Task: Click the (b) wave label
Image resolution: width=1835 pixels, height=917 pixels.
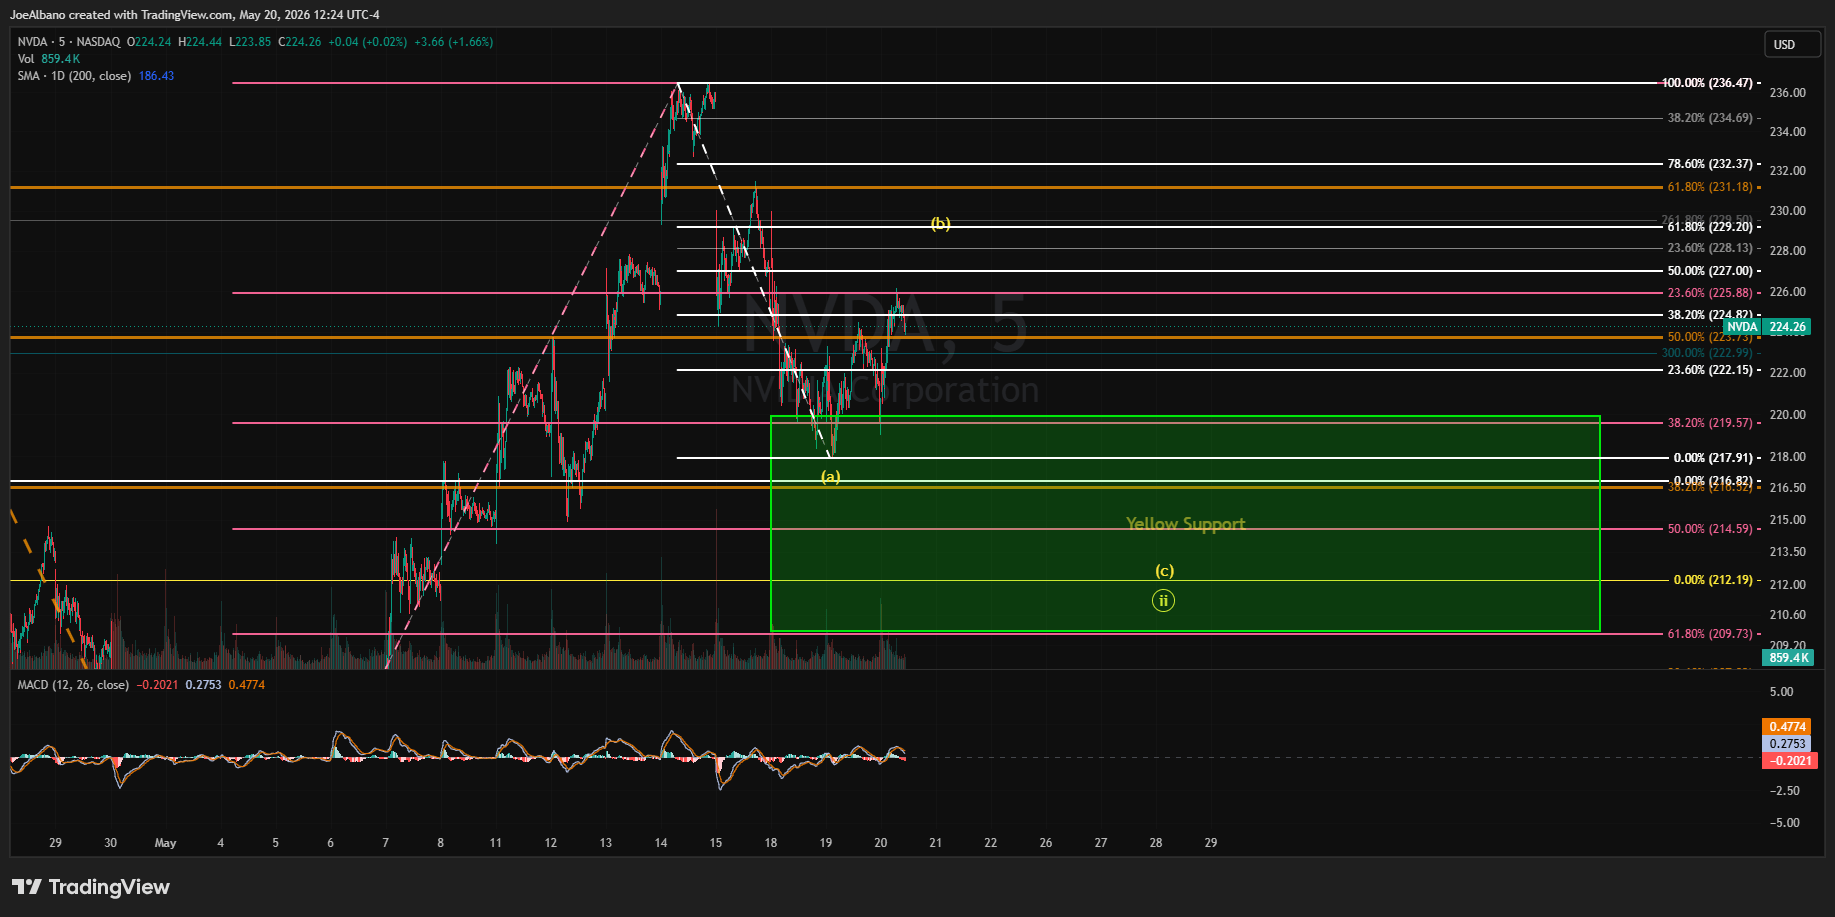Action: point(941,224)
